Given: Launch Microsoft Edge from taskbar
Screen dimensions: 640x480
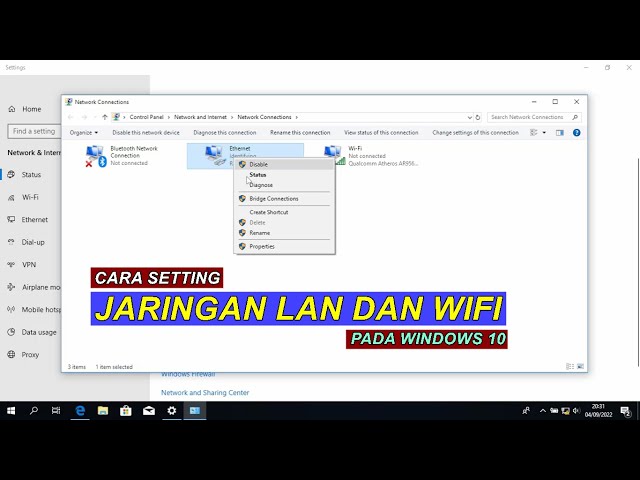Looking at the screenshot, I should tap(80, 411).
